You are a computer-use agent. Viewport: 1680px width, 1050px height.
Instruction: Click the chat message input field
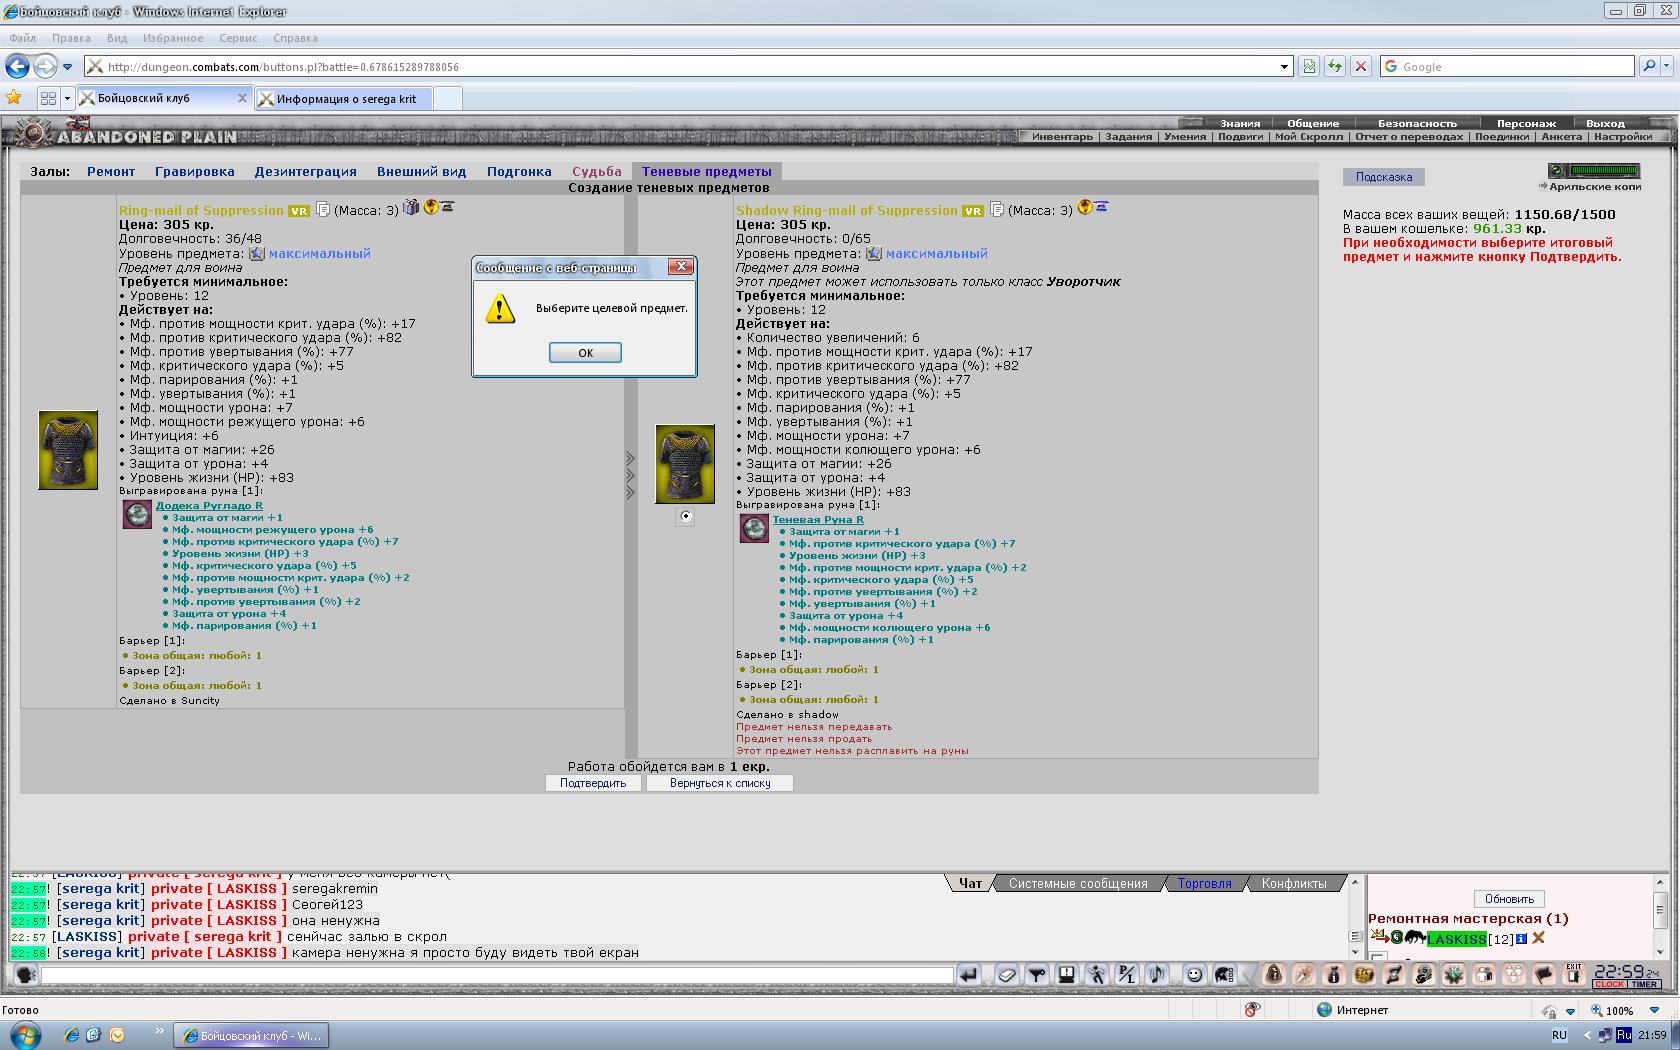(497, 974)
